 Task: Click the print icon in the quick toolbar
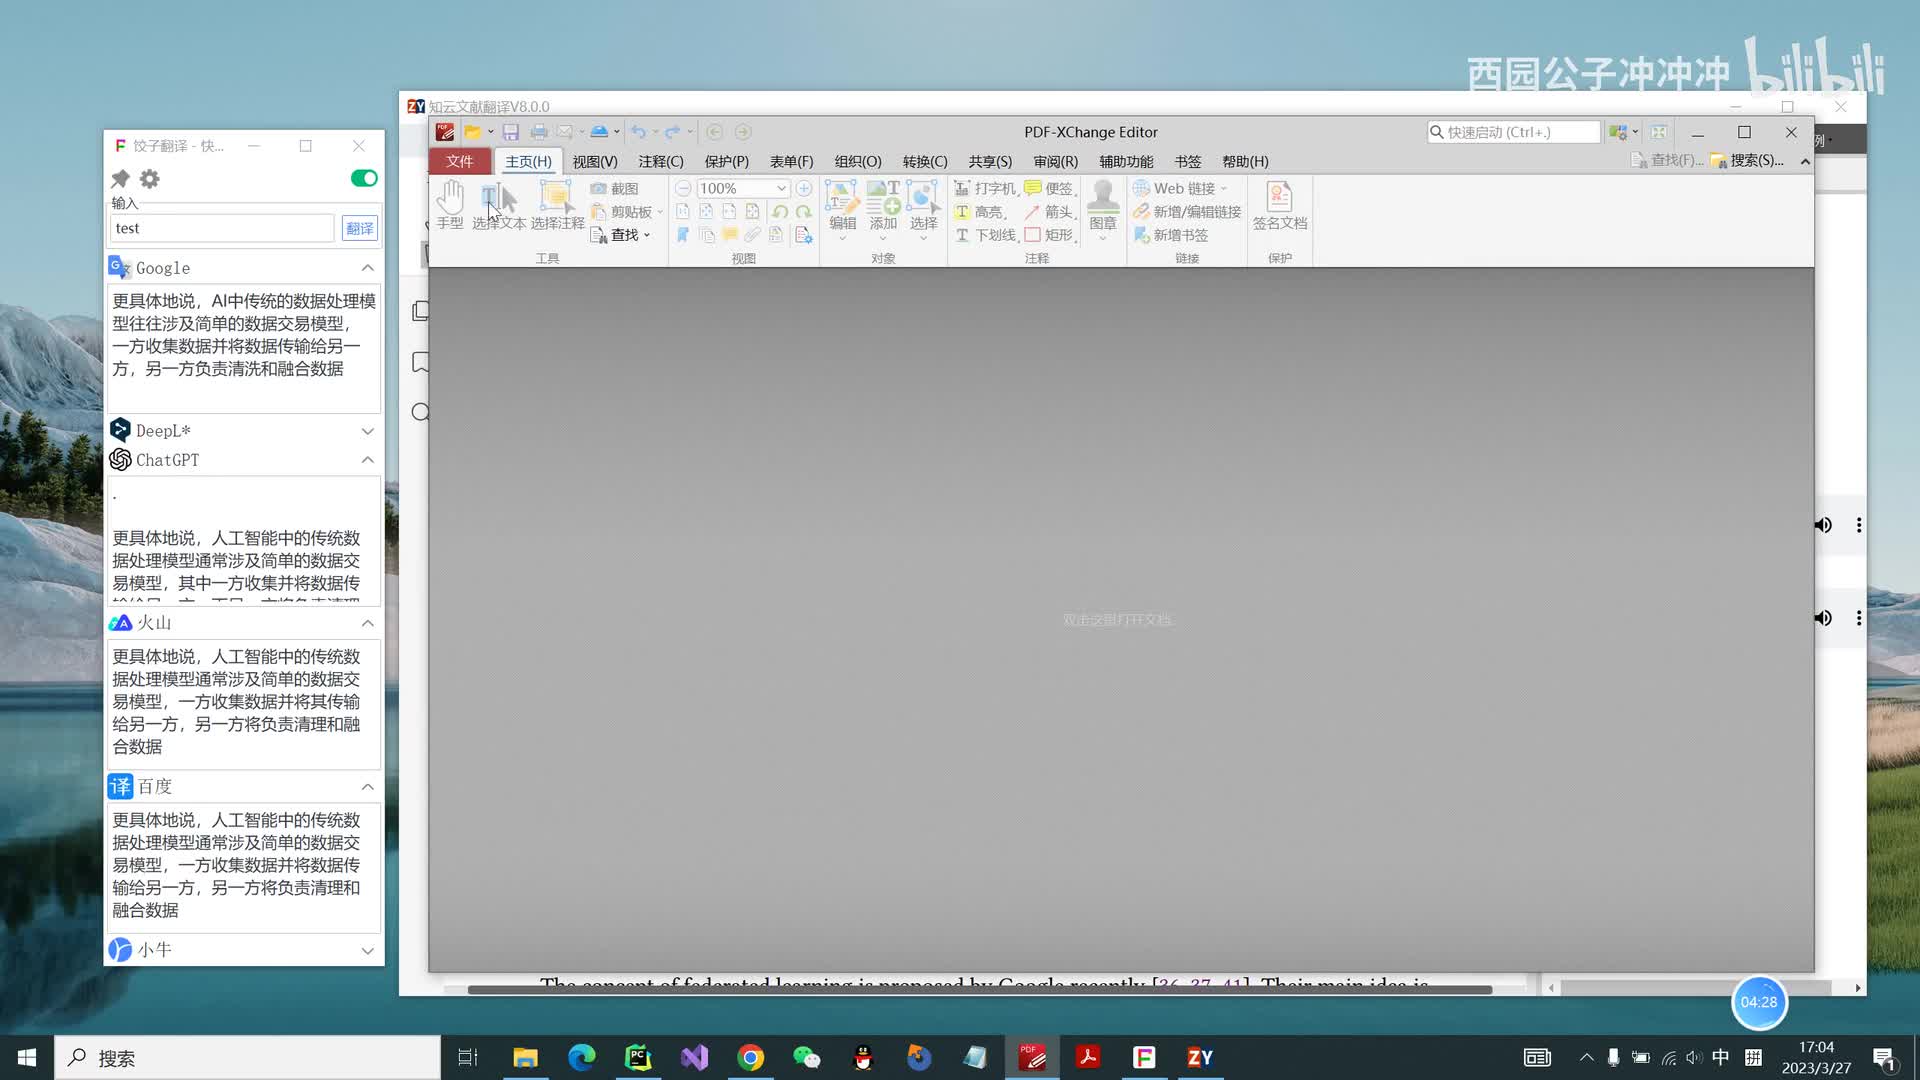coord(539,132)
